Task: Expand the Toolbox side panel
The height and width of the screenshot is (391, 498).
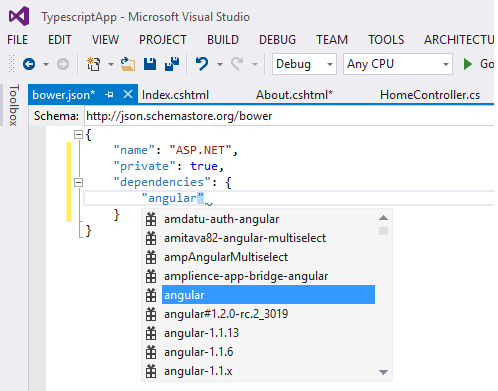Action: click(x=13, y=105)
